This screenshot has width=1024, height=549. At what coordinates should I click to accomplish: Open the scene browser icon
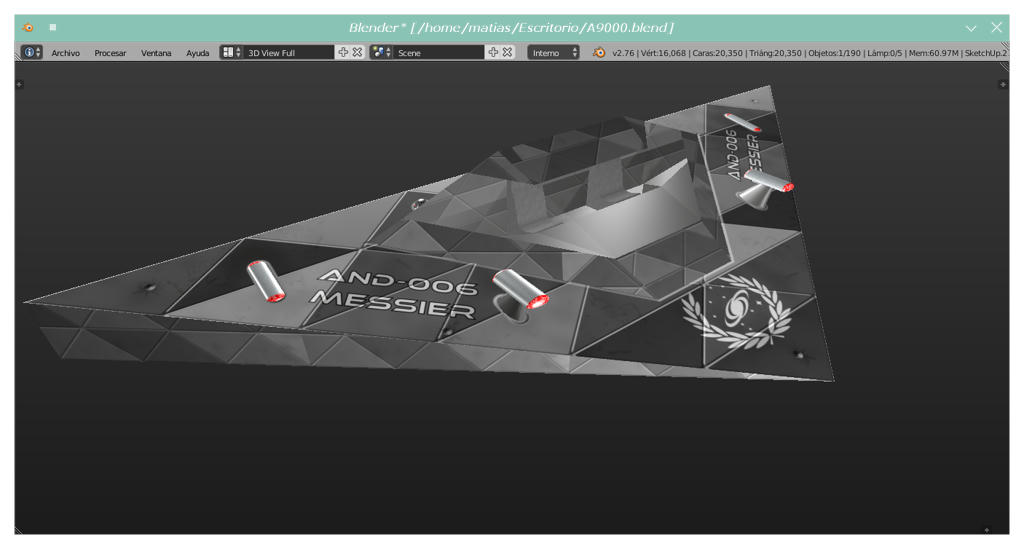point(381,52)
